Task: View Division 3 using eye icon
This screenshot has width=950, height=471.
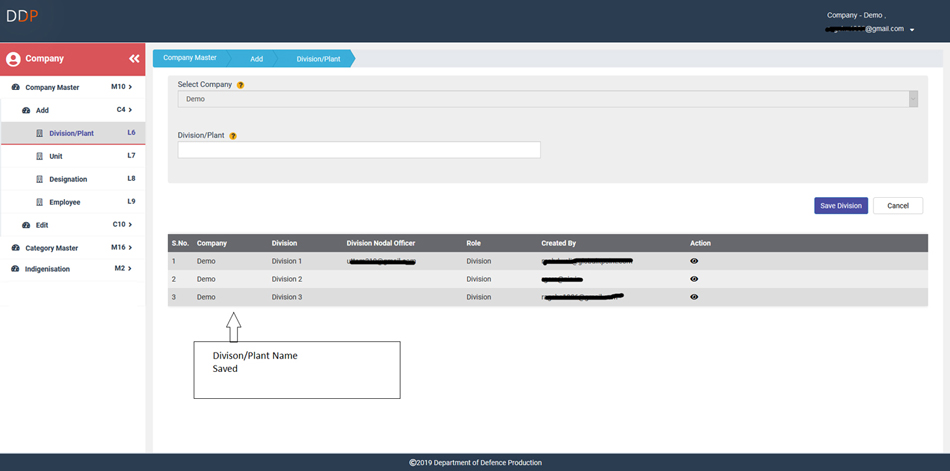Action: 694,297
